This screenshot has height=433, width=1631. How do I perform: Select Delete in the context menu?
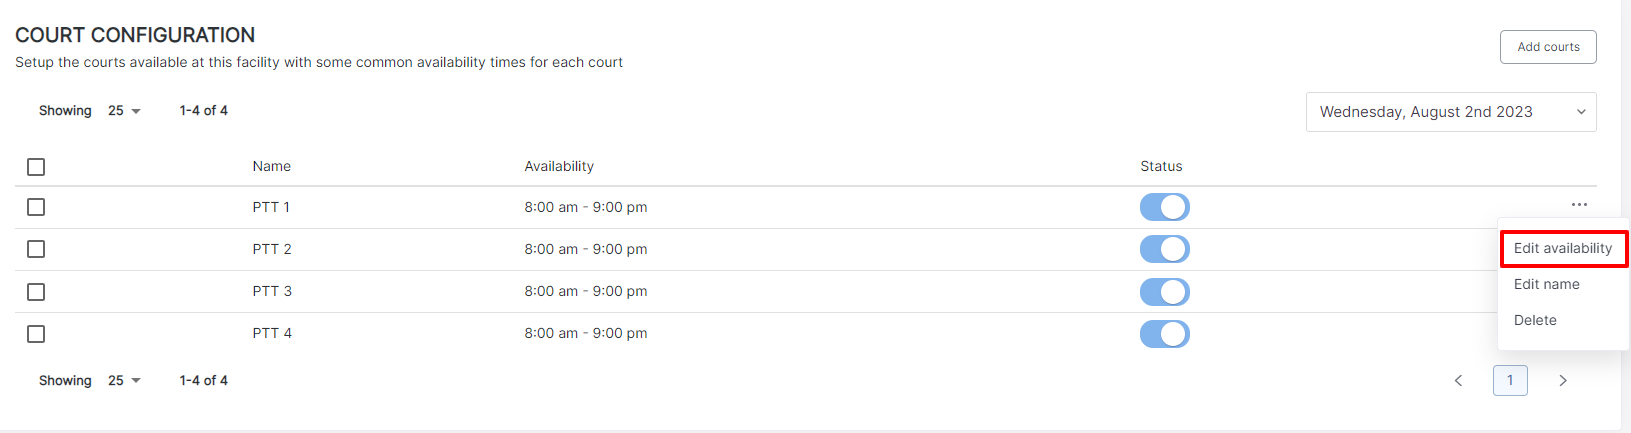pyautogui.click(x=1535, y=320)
